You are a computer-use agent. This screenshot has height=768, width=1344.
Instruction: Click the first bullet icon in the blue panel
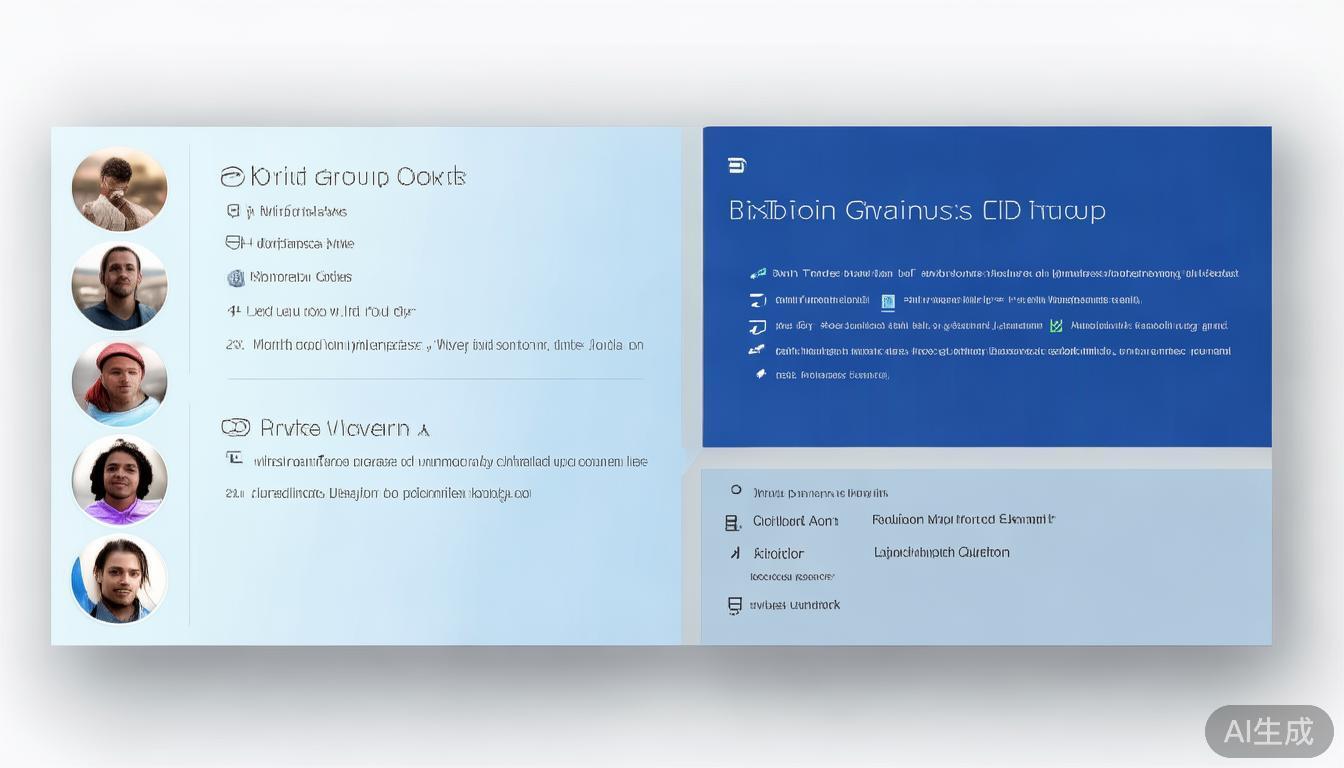(x=758, y=273)
